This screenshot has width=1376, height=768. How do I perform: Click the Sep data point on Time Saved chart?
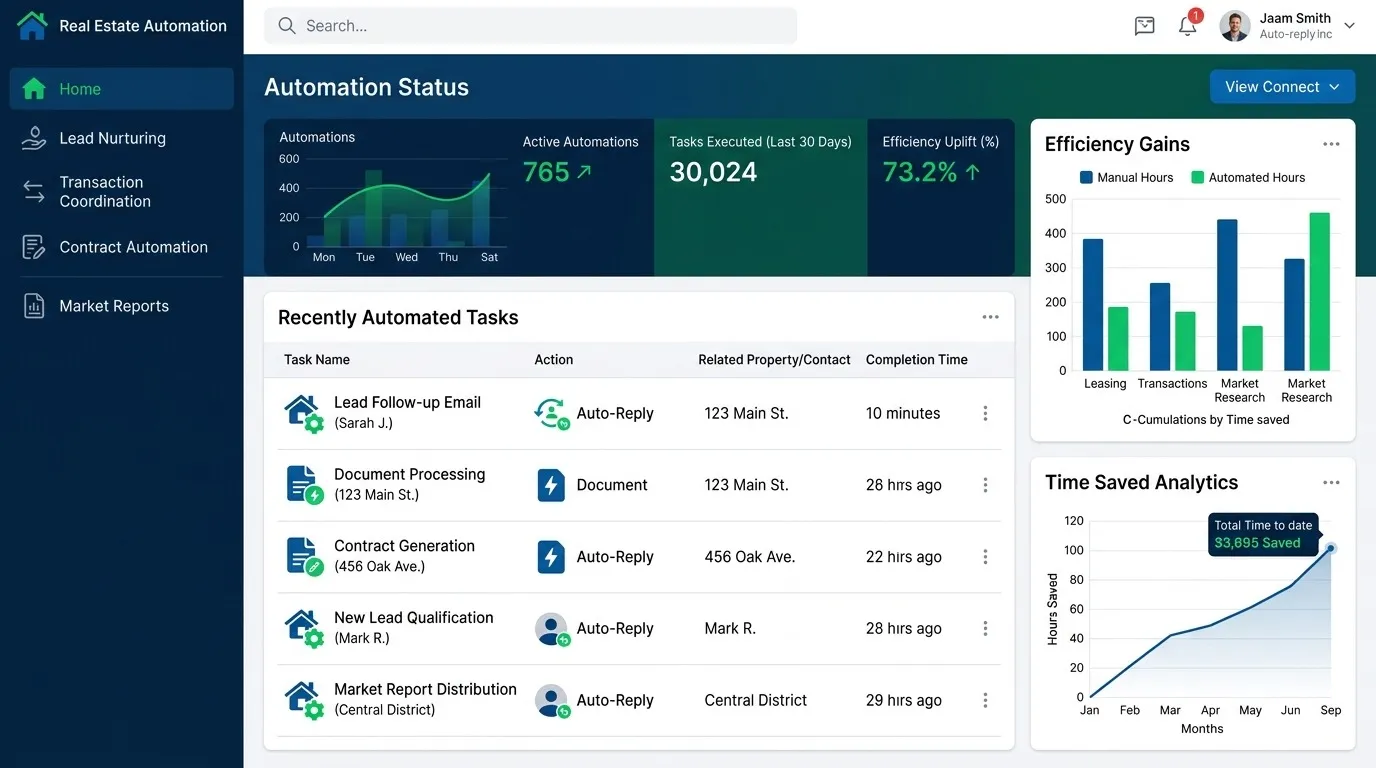[x=1330, y=548]
